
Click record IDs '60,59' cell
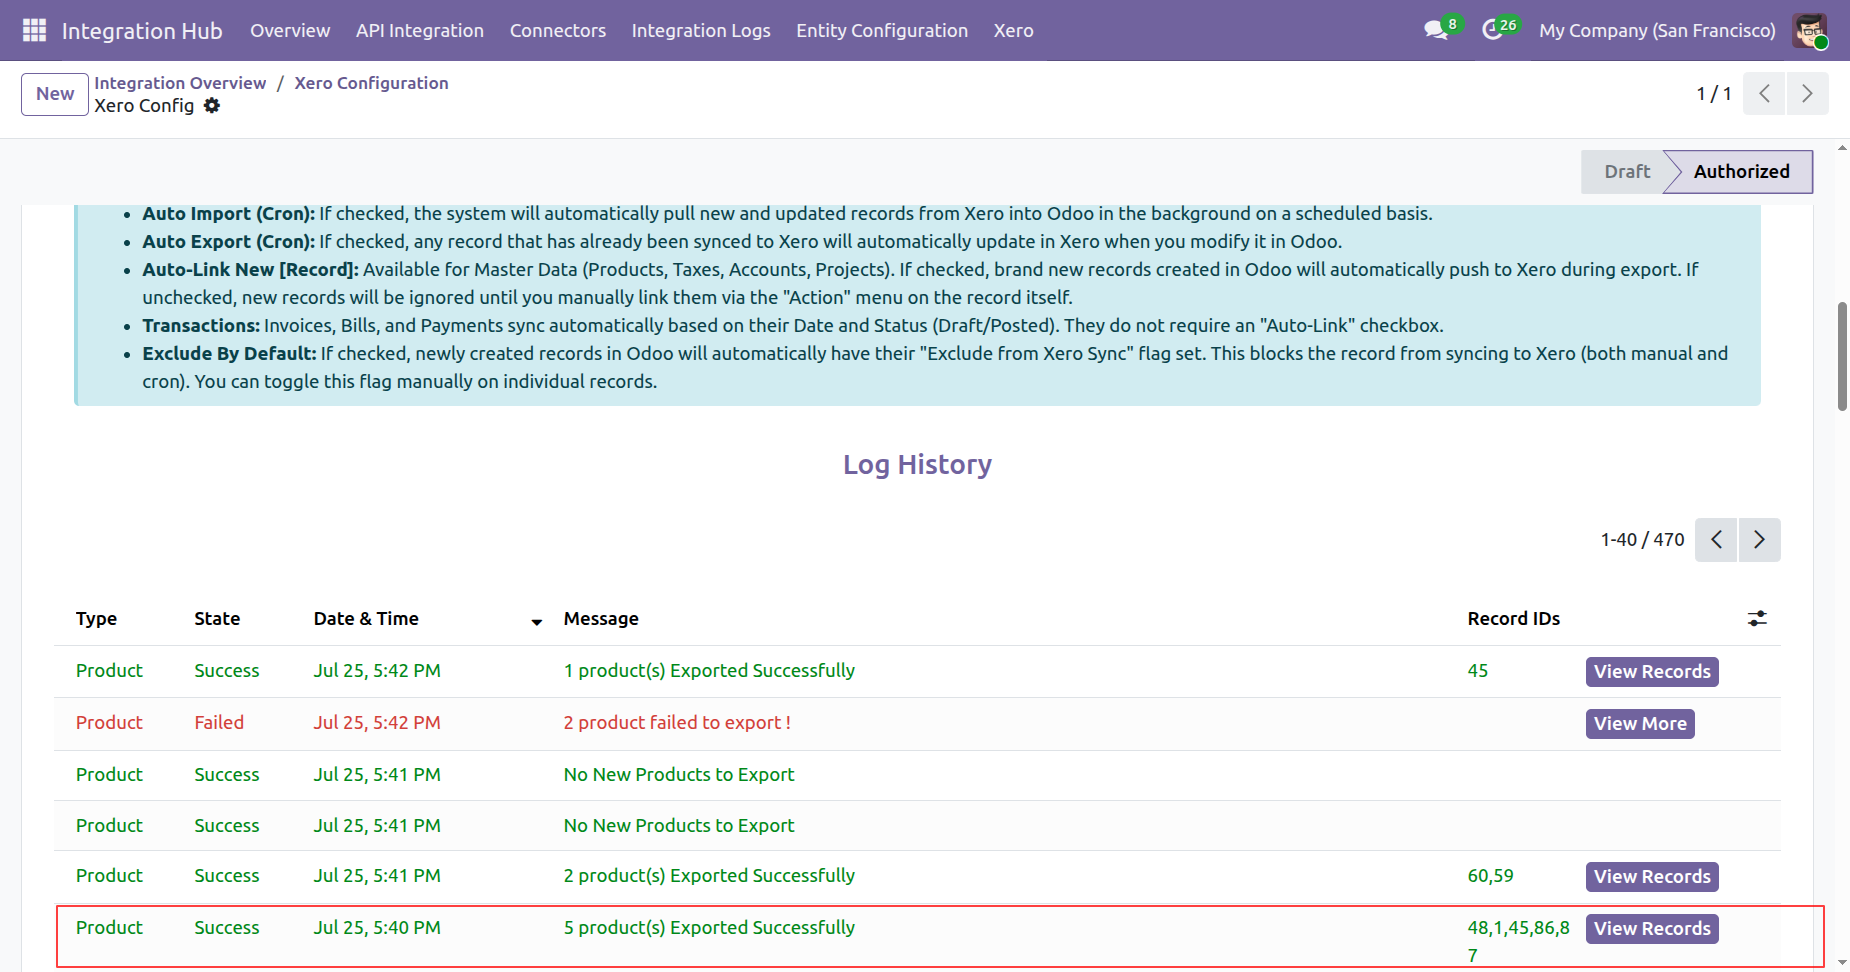point(1490,876)
